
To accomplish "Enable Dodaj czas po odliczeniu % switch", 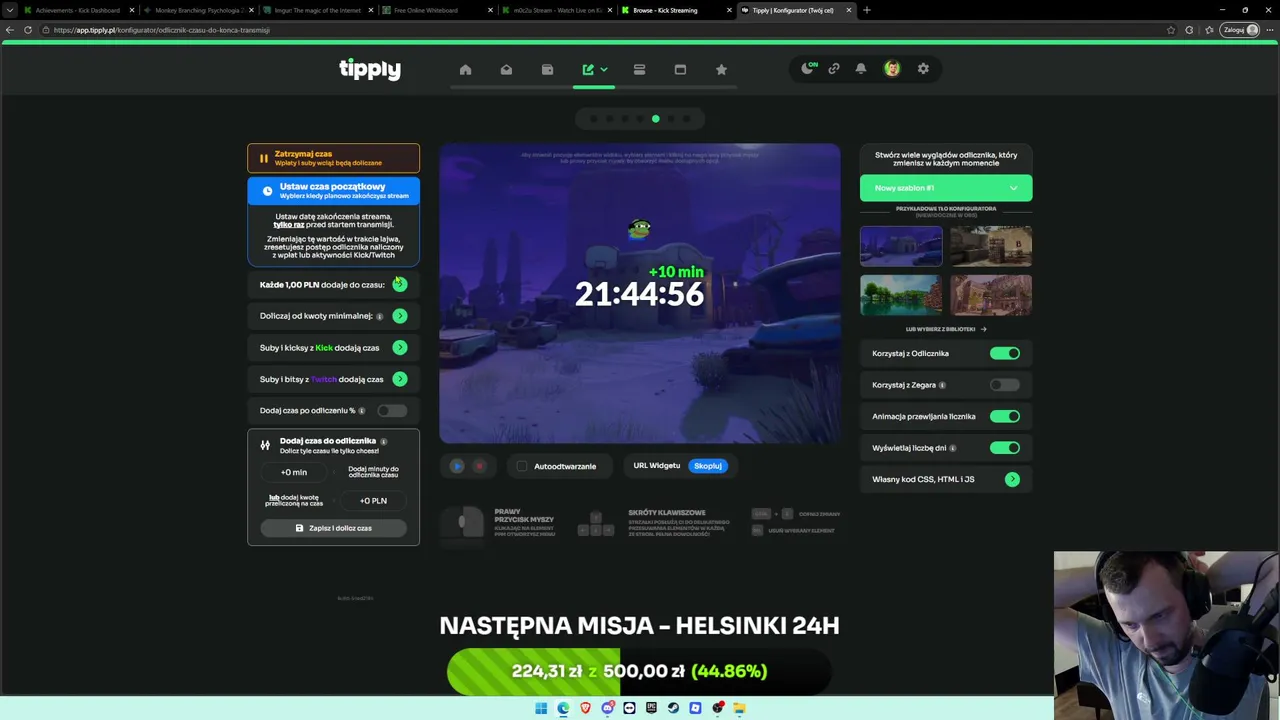I will point(392,411).
